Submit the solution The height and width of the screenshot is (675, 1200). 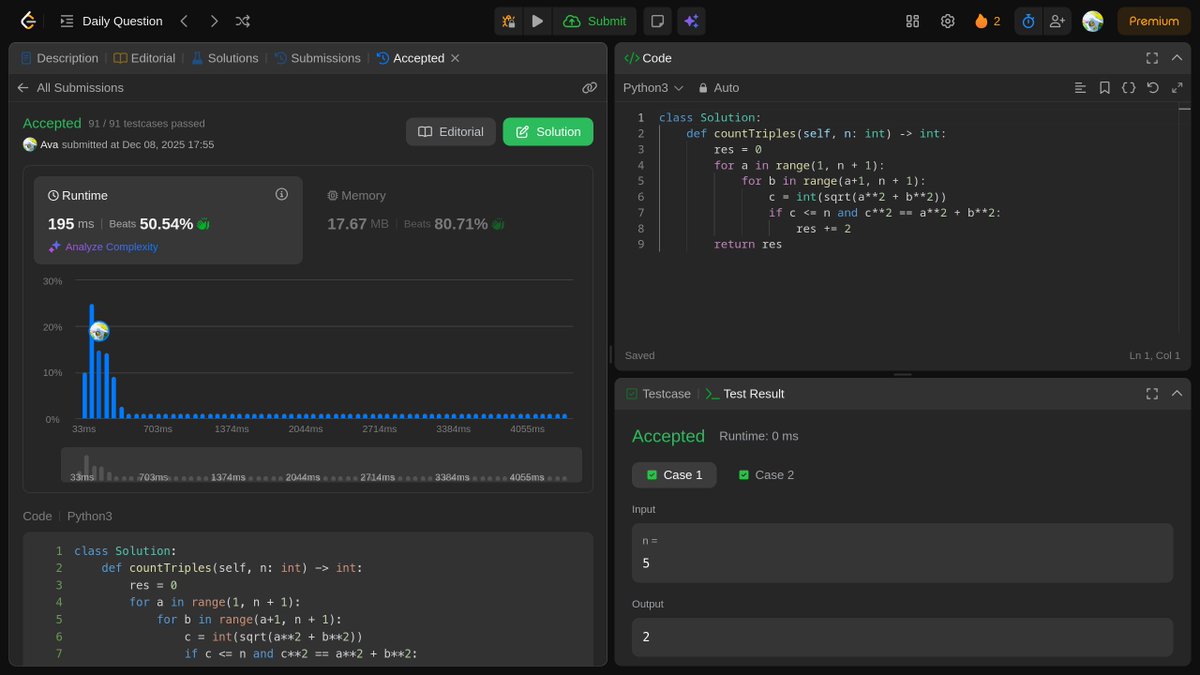596,21
